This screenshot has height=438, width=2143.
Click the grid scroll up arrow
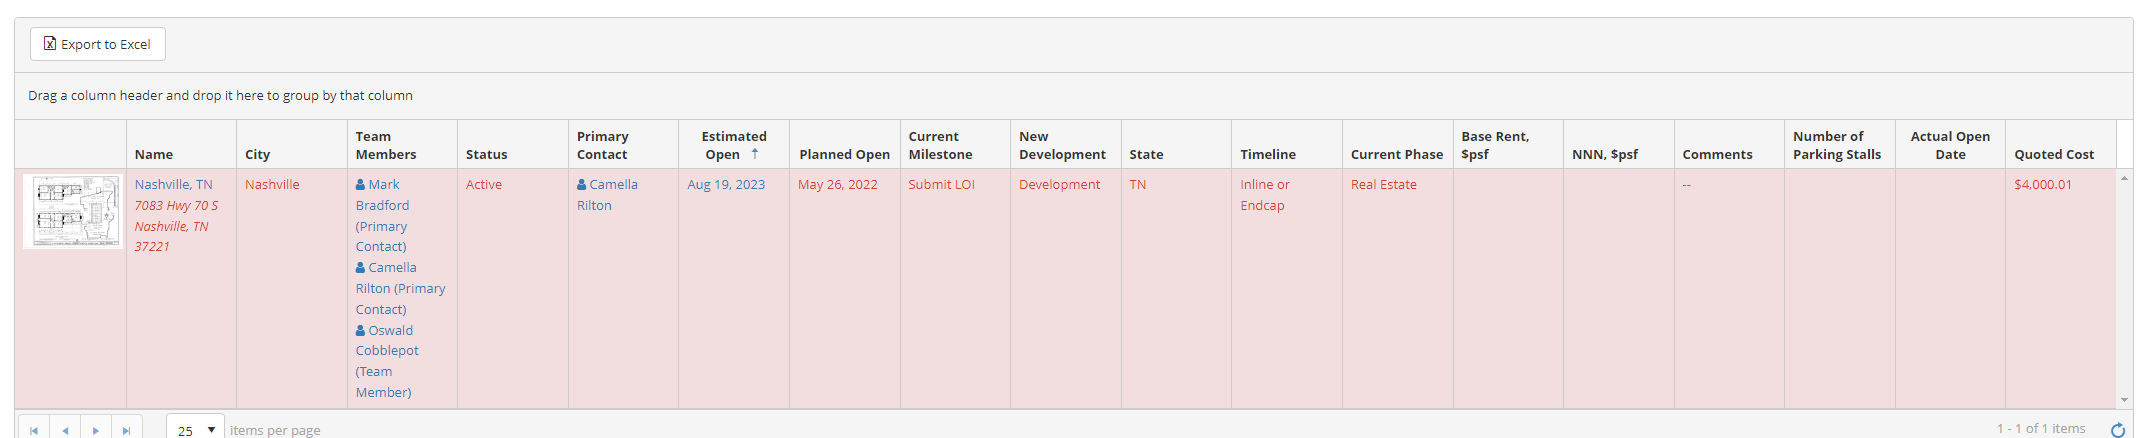point(2124,178)
